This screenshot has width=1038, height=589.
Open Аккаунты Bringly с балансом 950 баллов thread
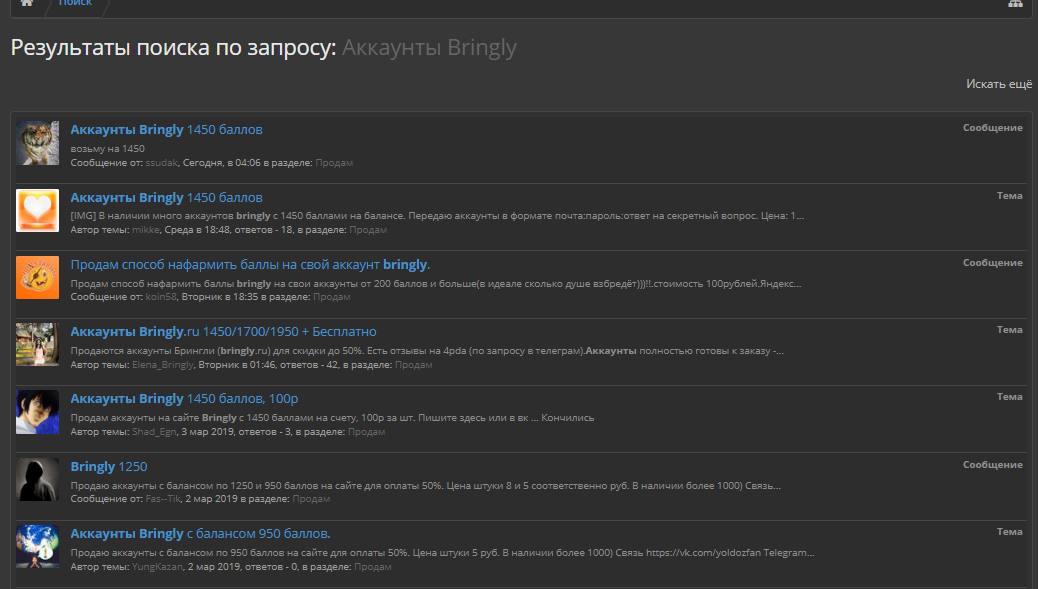201,533
